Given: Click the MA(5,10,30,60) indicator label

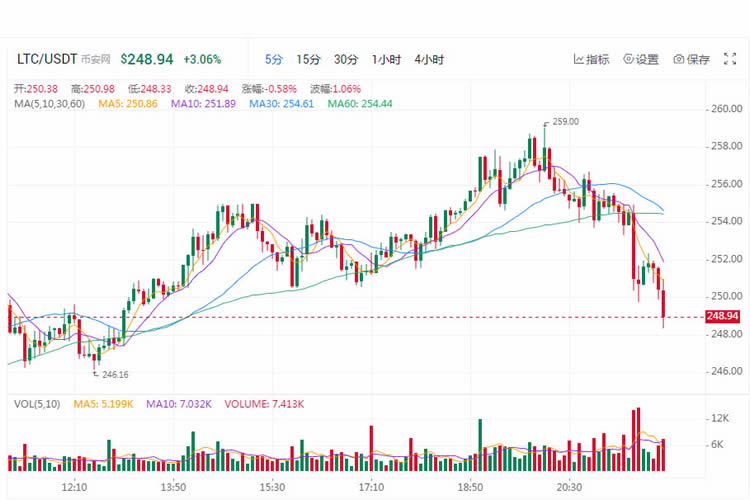Looking at the screenshot, I should 49,104.
